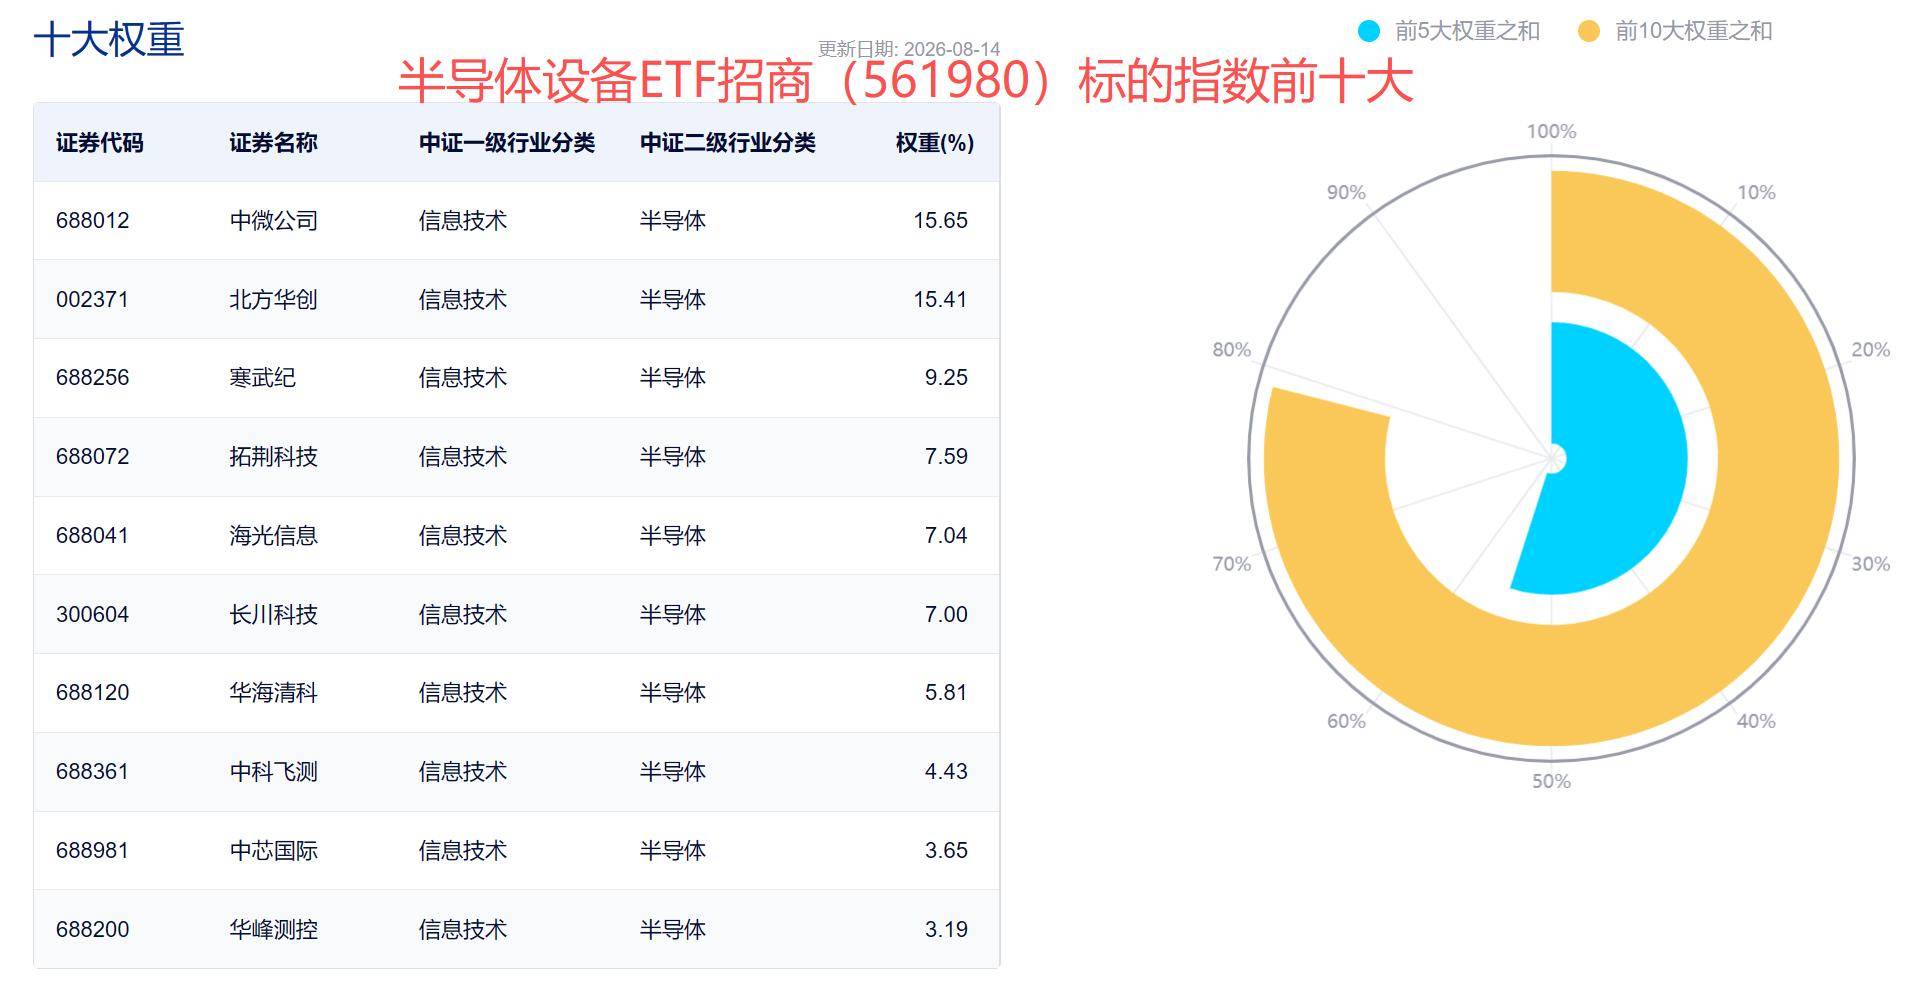Toggle the 前10大权重之和 legend item
The image size is (1918, 986).
coord(1675,31)
